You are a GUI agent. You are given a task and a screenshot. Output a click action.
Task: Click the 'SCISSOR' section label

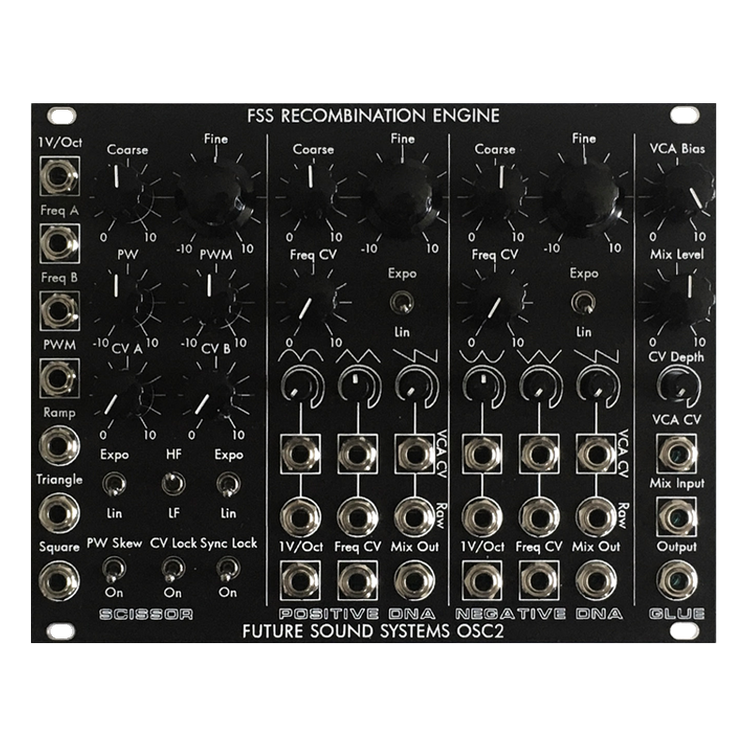146,614
